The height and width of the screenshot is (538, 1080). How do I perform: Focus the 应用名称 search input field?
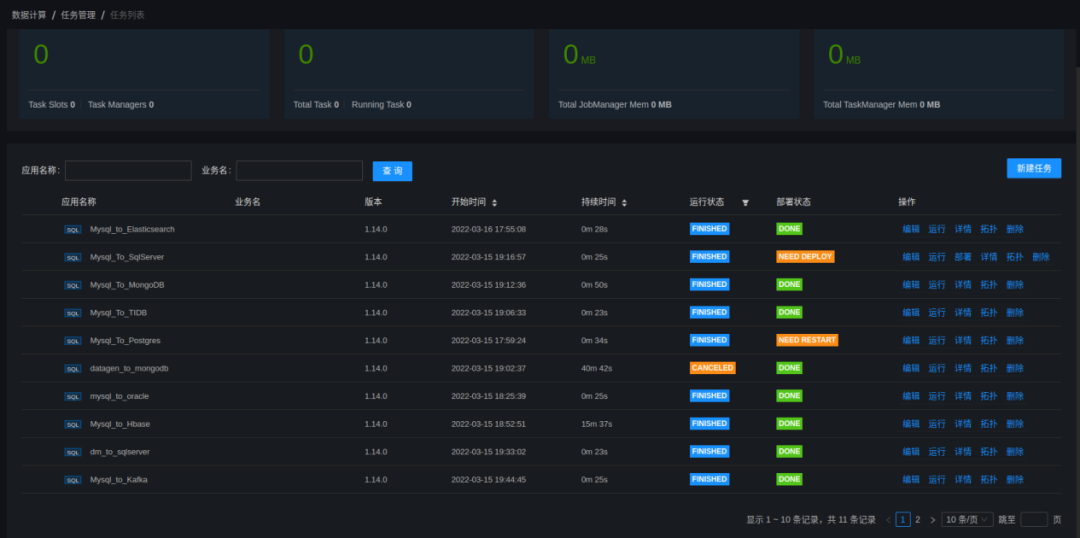pos(128,171)
